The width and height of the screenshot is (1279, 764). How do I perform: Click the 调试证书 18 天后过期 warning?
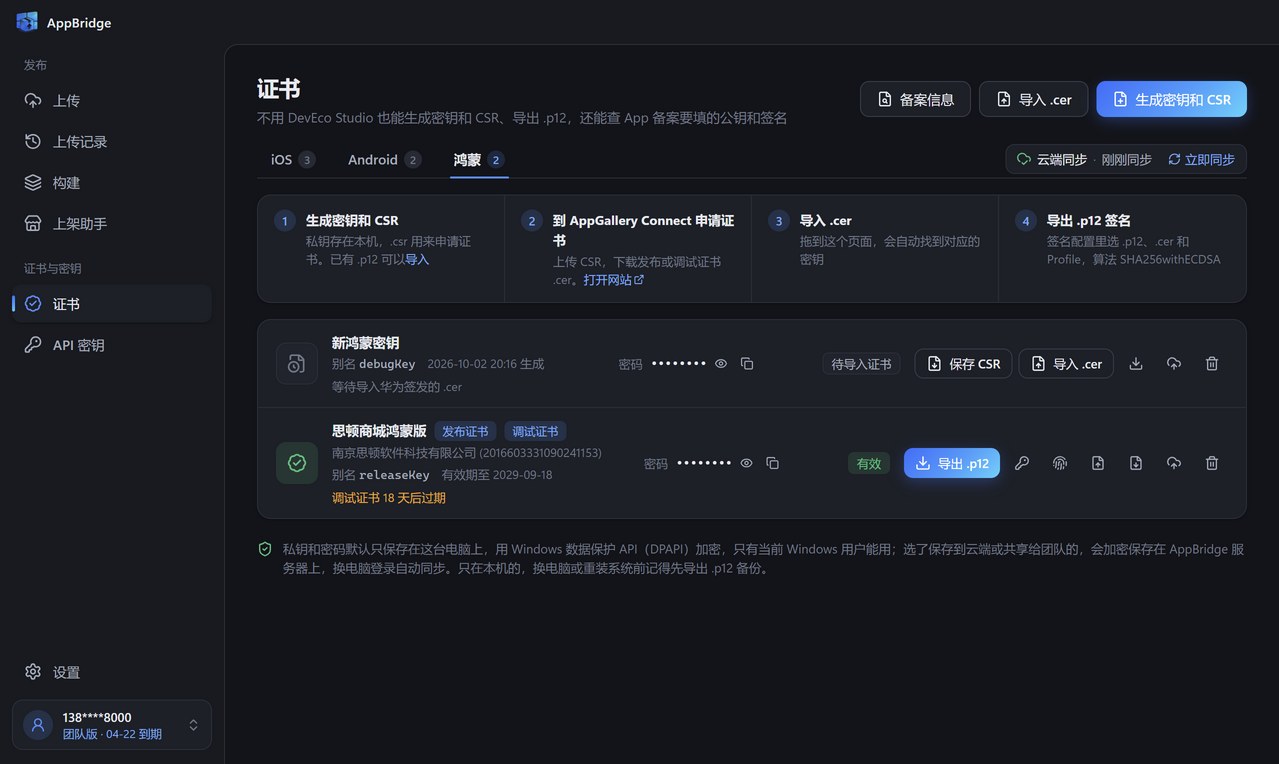(389, 498)
